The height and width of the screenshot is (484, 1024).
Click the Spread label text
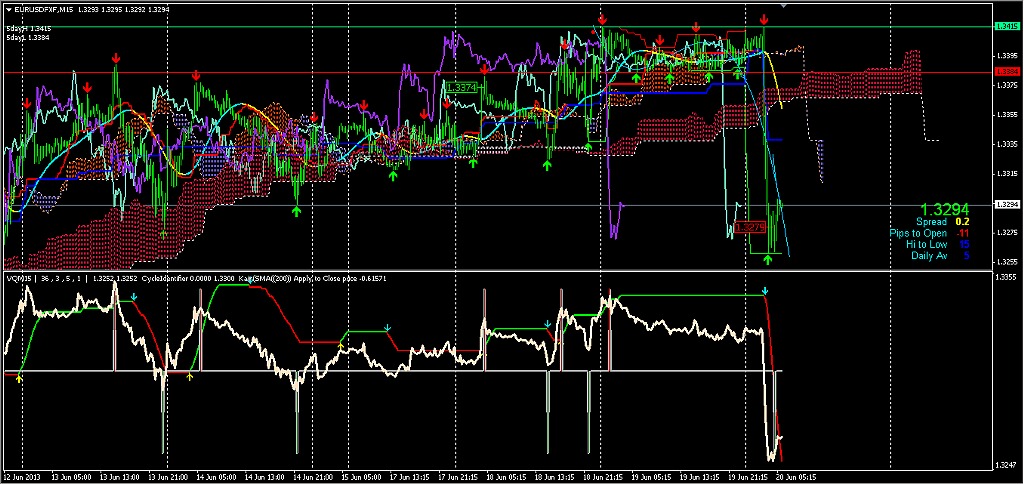click(931, 222)
